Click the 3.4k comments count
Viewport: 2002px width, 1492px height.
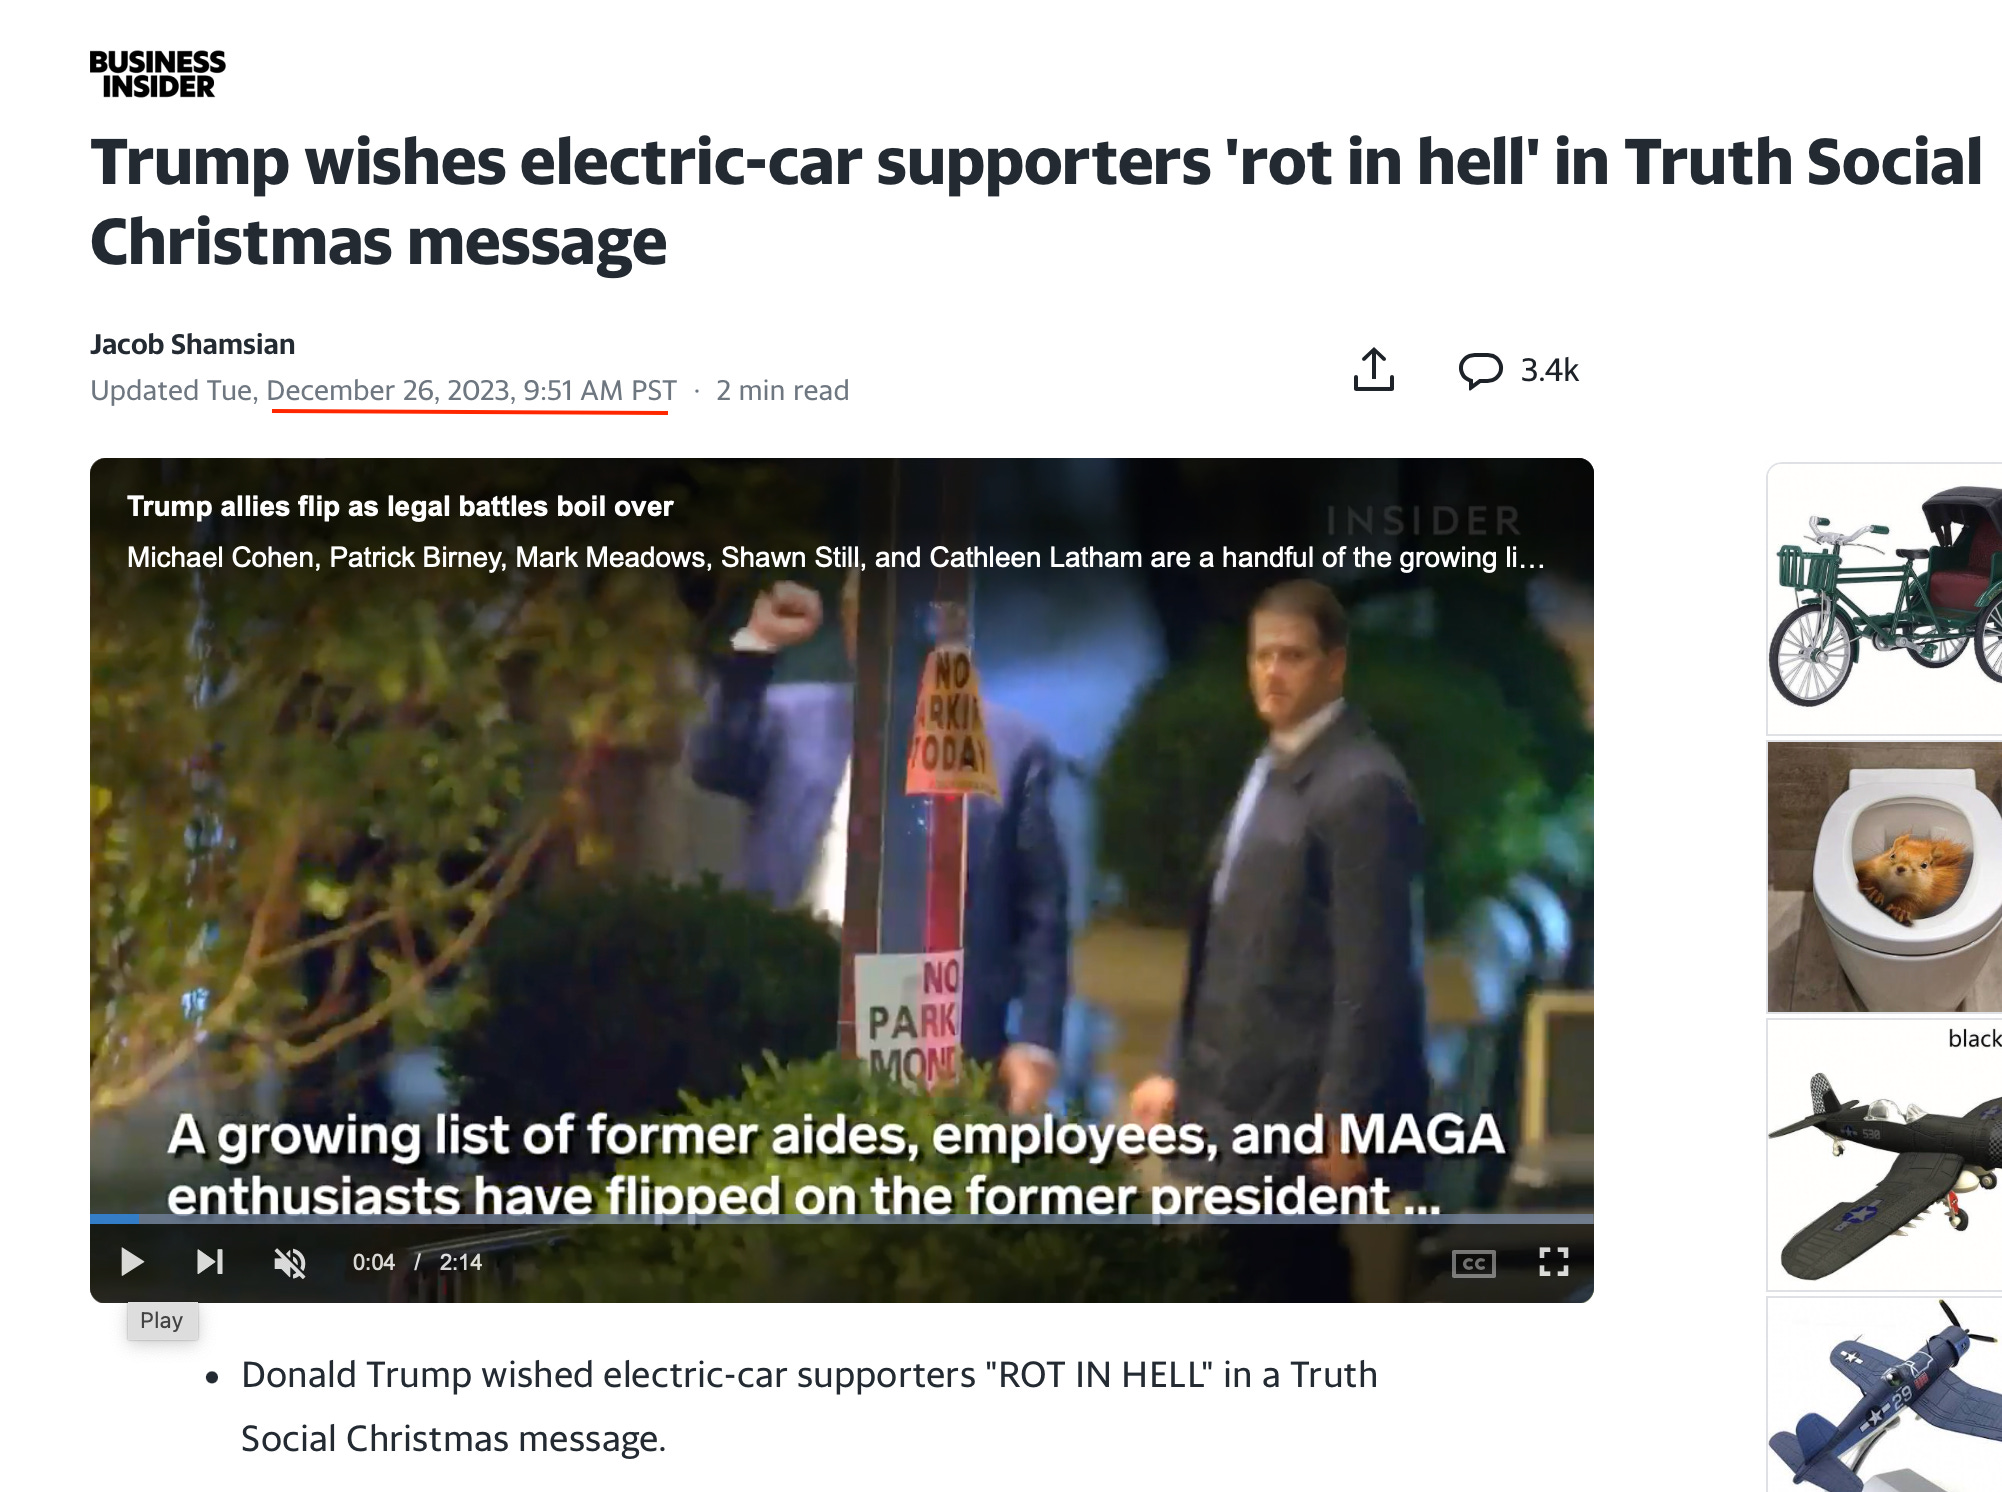(x=1549, y=370)
